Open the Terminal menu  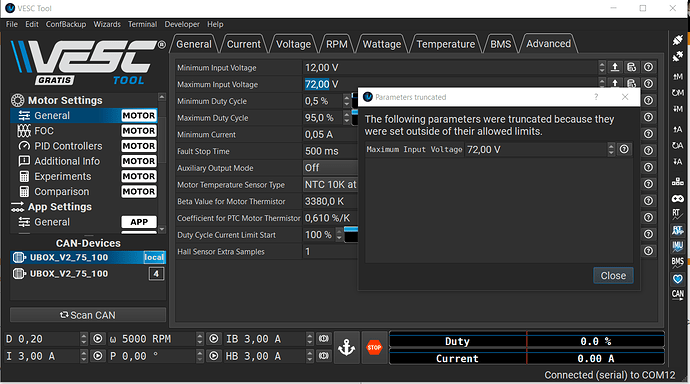[x=143, y=24]
